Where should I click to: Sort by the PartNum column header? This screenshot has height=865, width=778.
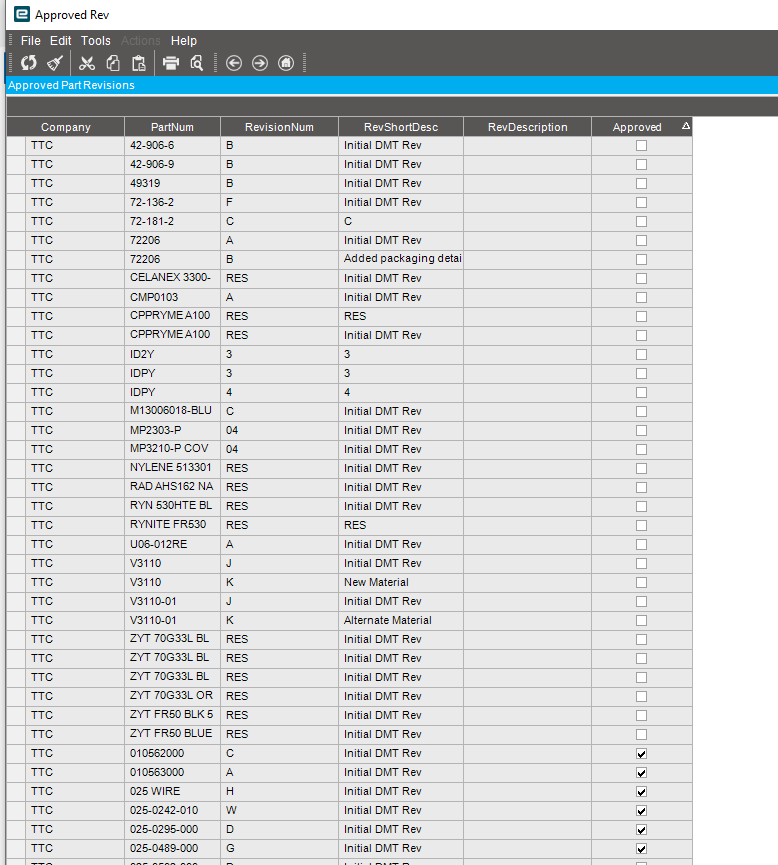(172, 127)
